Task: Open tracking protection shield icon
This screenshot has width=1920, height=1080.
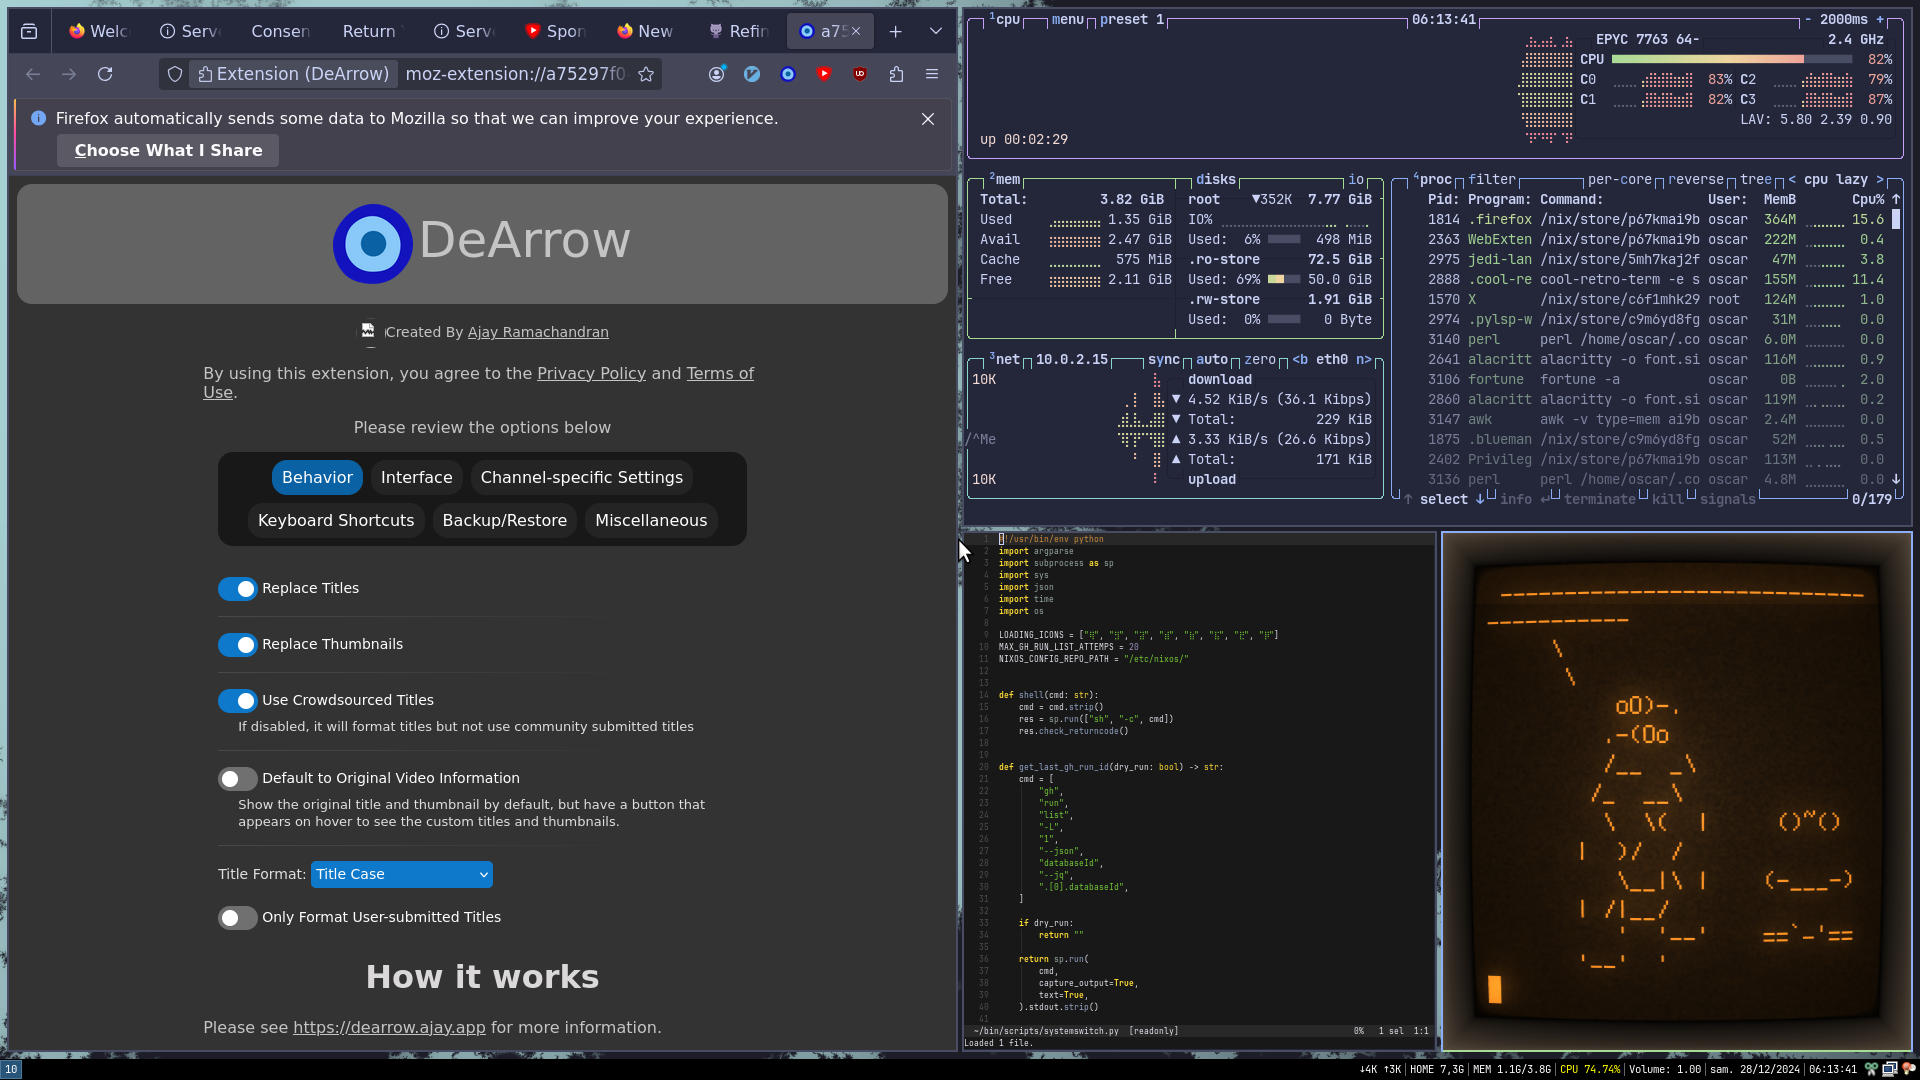Action: tap(175, 74)
